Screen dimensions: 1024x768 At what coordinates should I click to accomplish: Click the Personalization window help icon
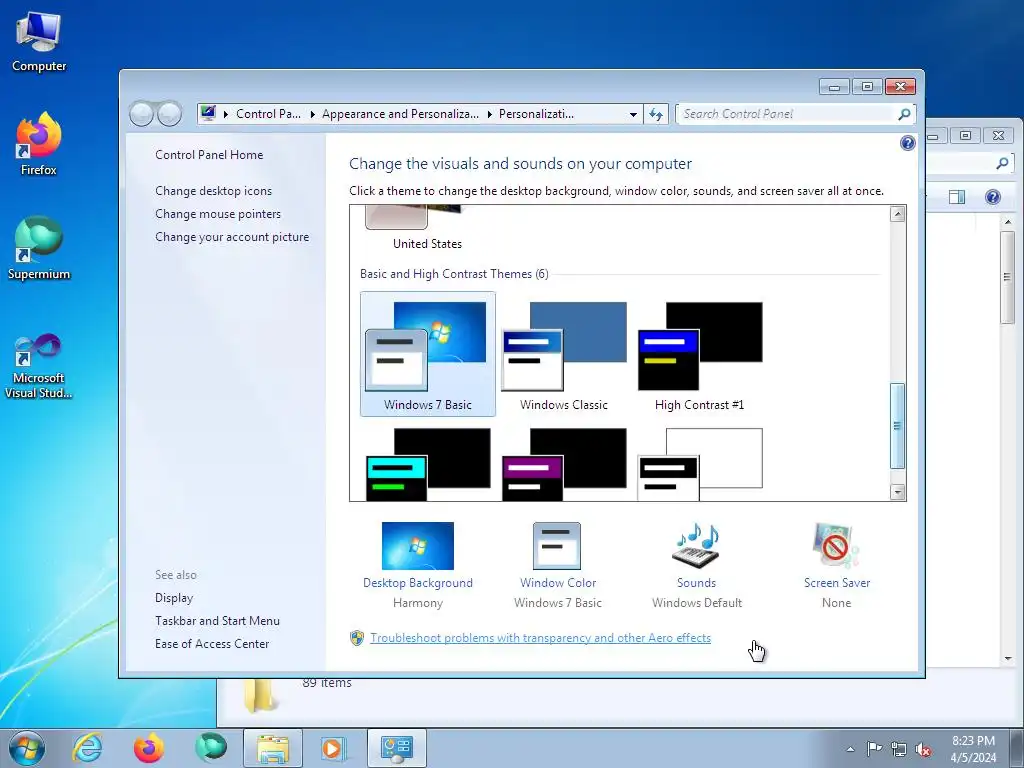[x=907, y=143]
